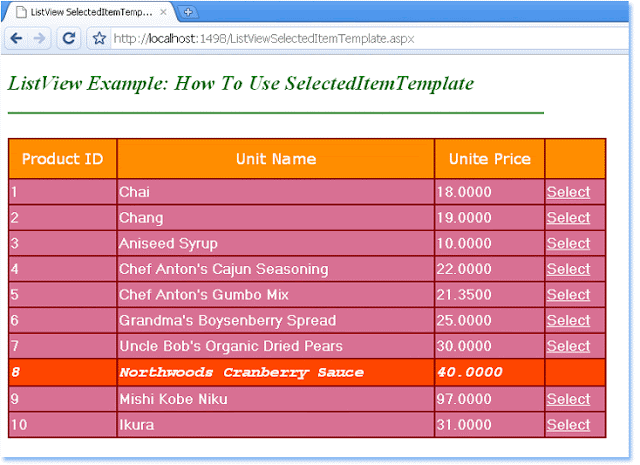This screenshot has width=640, height=465.
Task: Click Chef Anton's Cajun Seasoning text
Action: [224, 269]
